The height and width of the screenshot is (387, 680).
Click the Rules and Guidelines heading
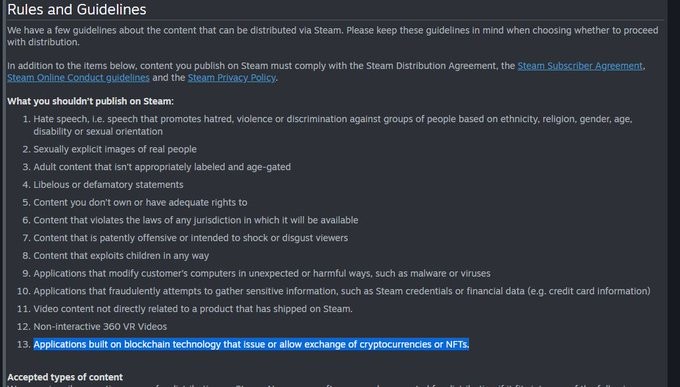point(77,10)
